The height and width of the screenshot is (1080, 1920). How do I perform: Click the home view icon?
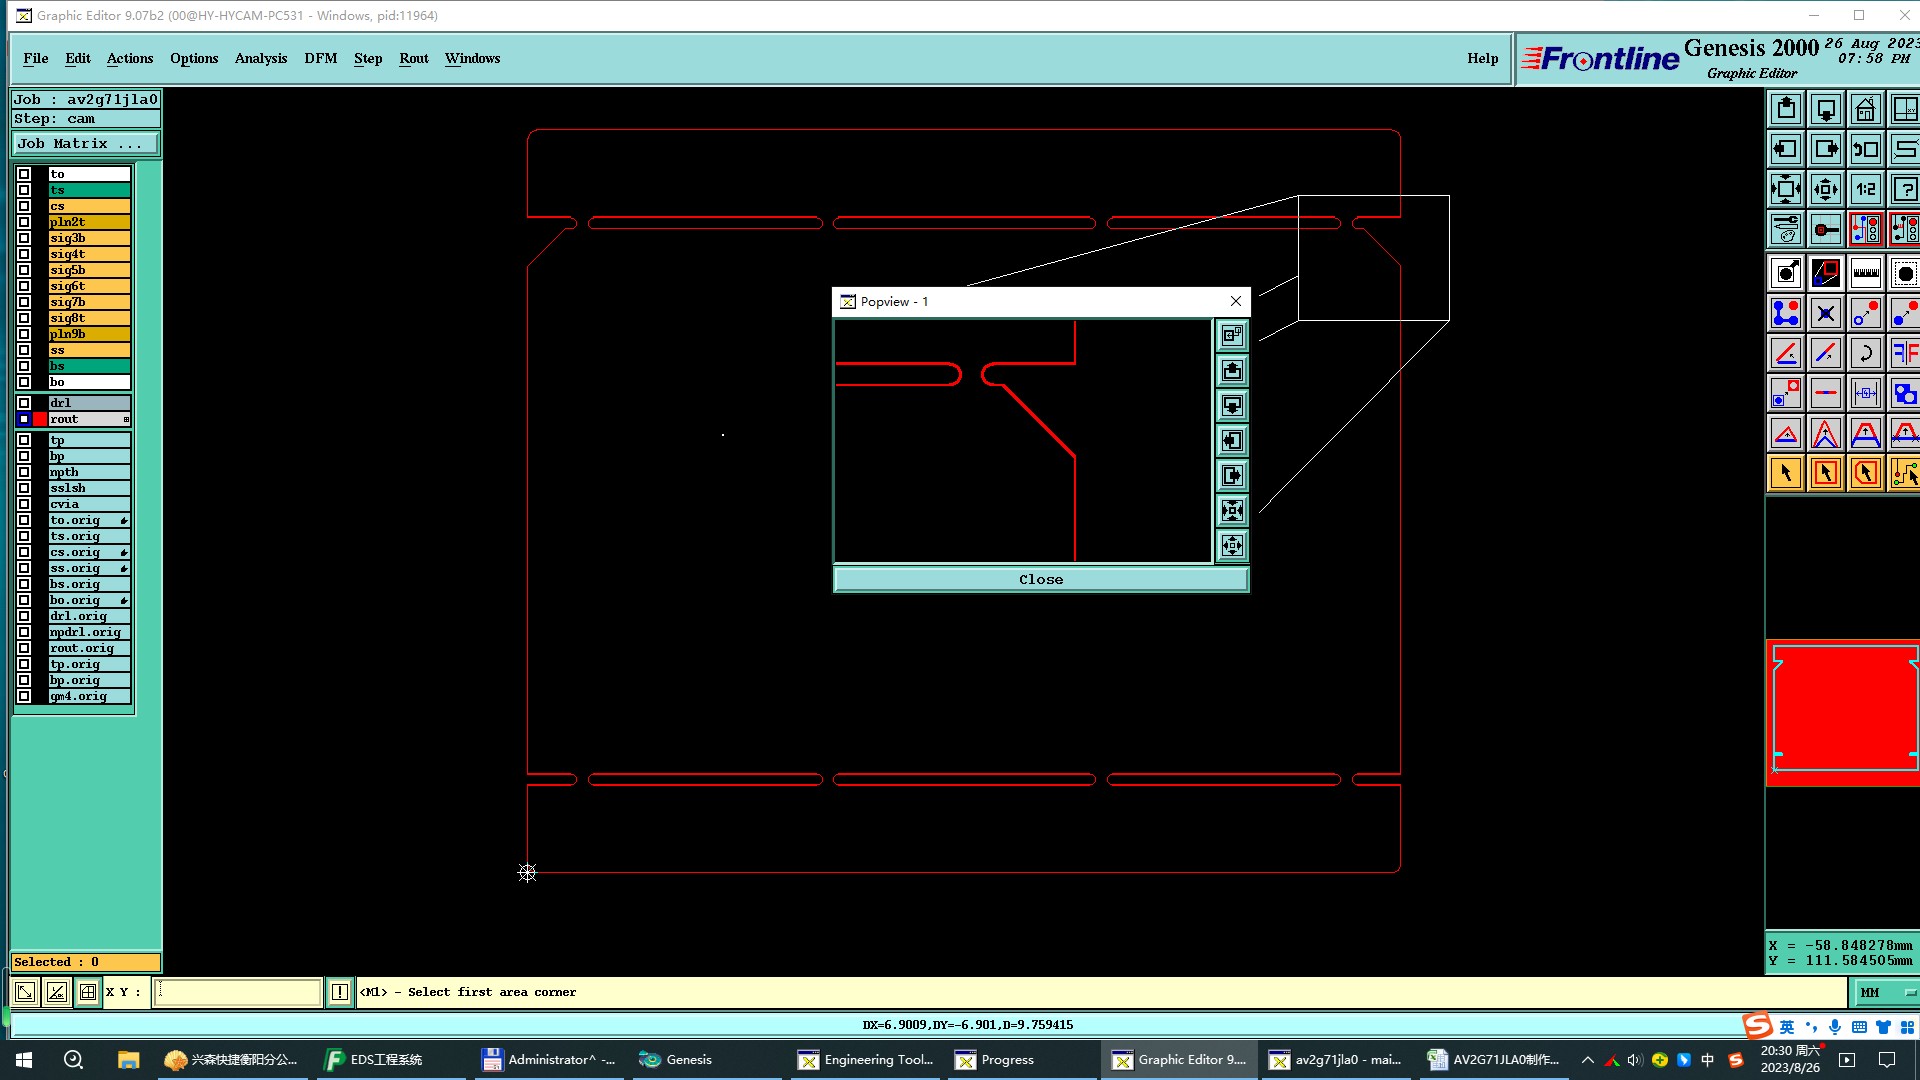(x=1865, y=109)
